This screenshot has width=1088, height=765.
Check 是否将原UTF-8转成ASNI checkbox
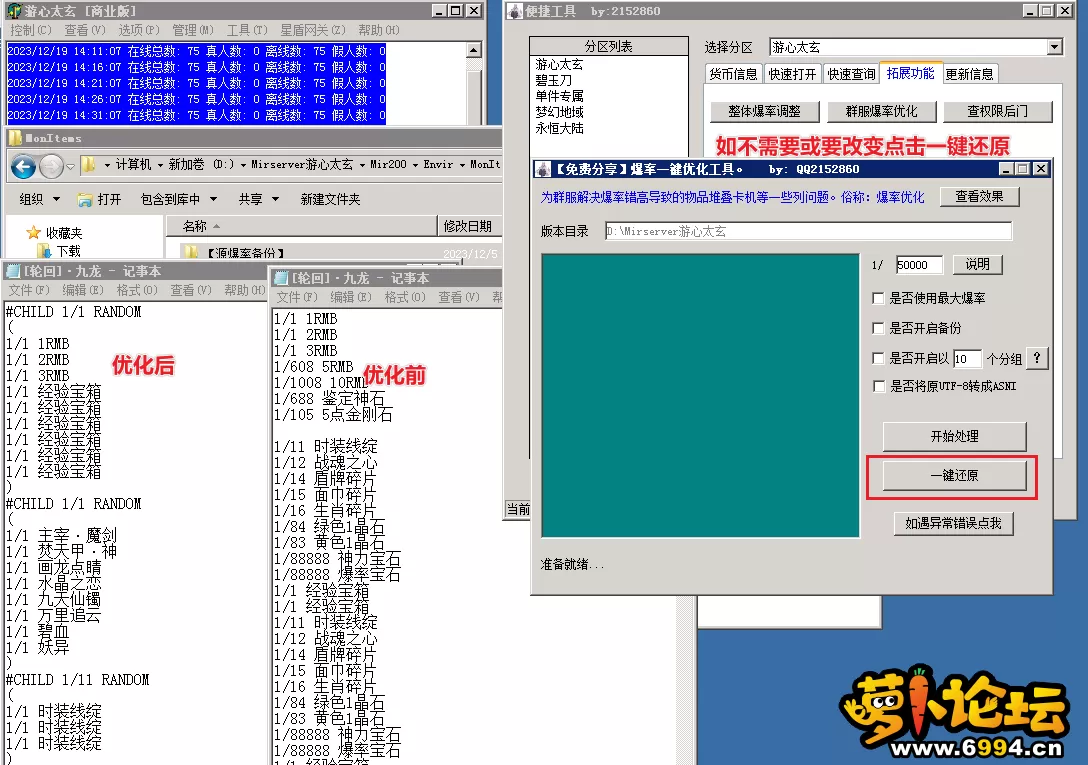pos(878,386)
